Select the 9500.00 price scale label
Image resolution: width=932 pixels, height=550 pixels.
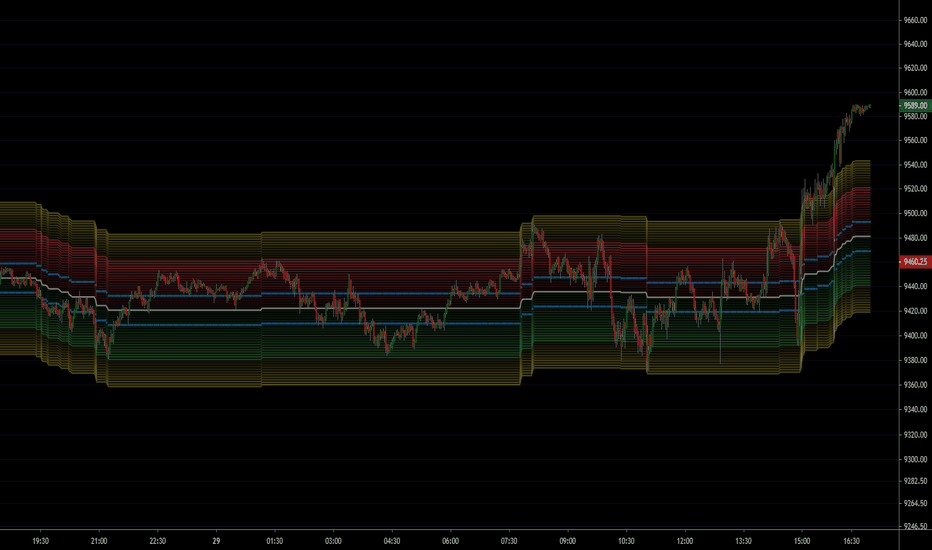pos(915,213)
